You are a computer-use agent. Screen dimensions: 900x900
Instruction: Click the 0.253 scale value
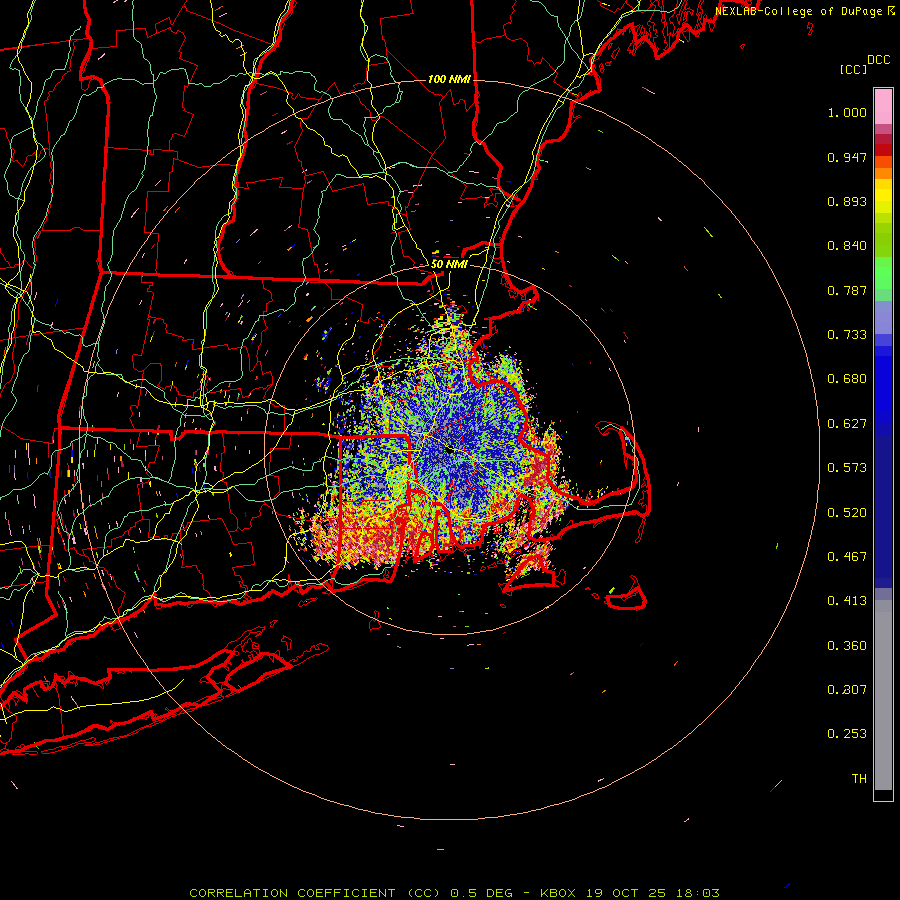pos(847,734)
